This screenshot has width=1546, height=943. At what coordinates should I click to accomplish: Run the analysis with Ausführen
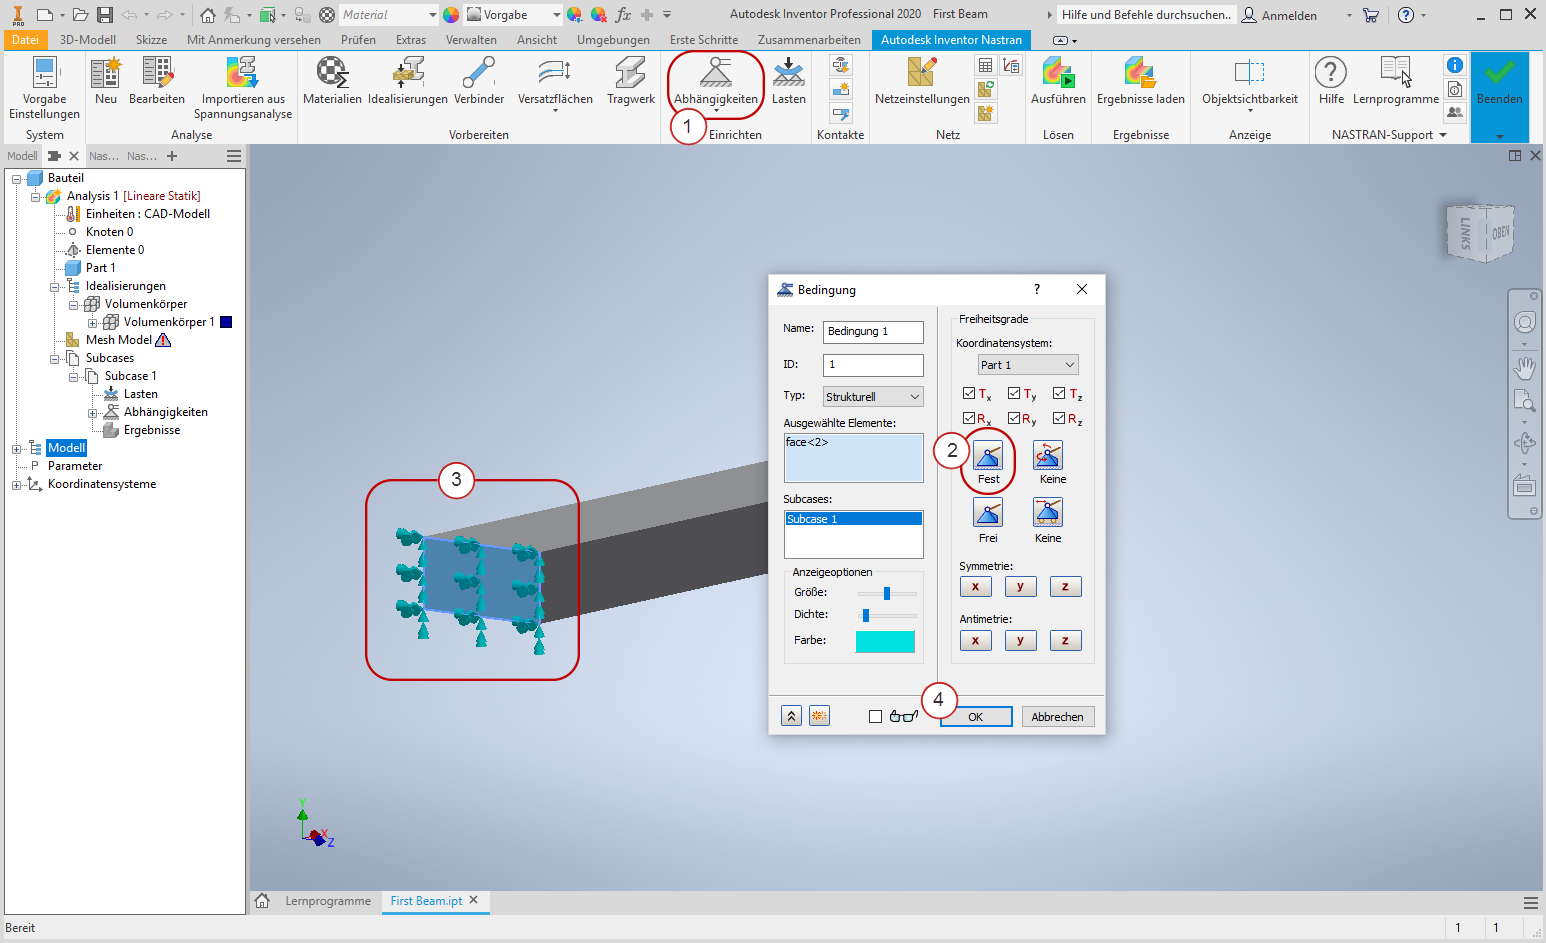pyautogui.click(x=1058, y=81)
